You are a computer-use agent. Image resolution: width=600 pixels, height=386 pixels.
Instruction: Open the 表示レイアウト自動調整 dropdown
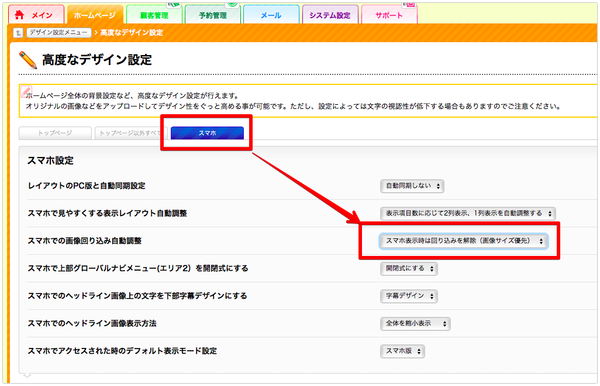pyautogui.click(x=468, y=213)
